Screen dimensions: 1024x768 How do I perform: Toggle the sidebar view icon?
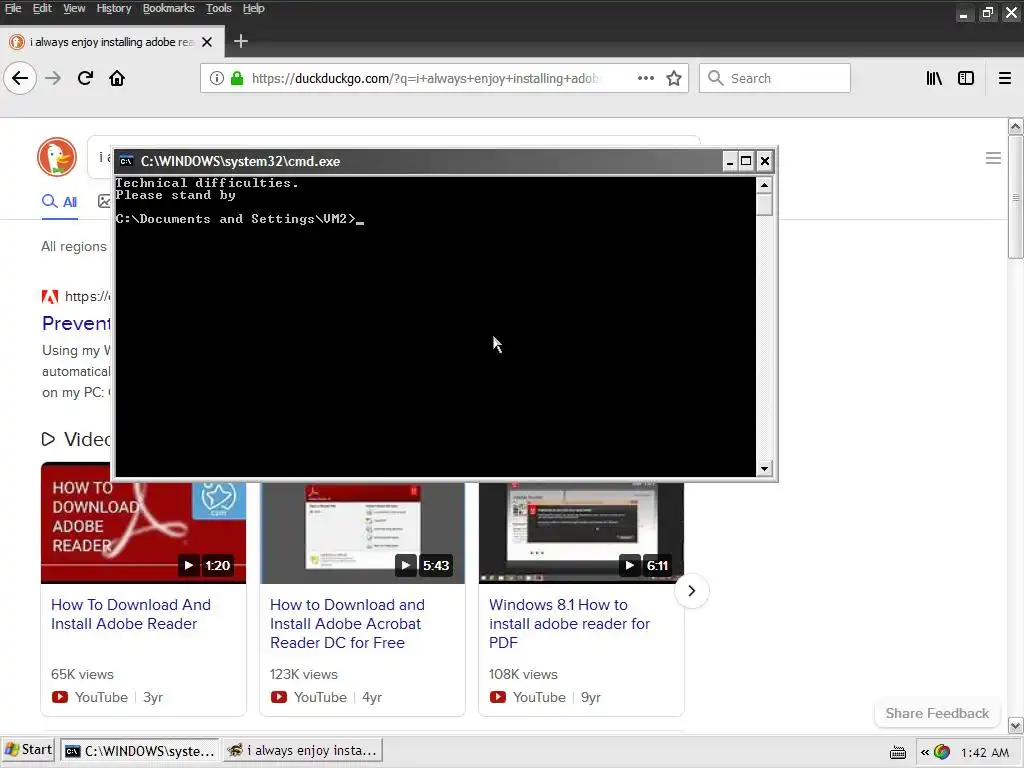[x=966, y=78]
